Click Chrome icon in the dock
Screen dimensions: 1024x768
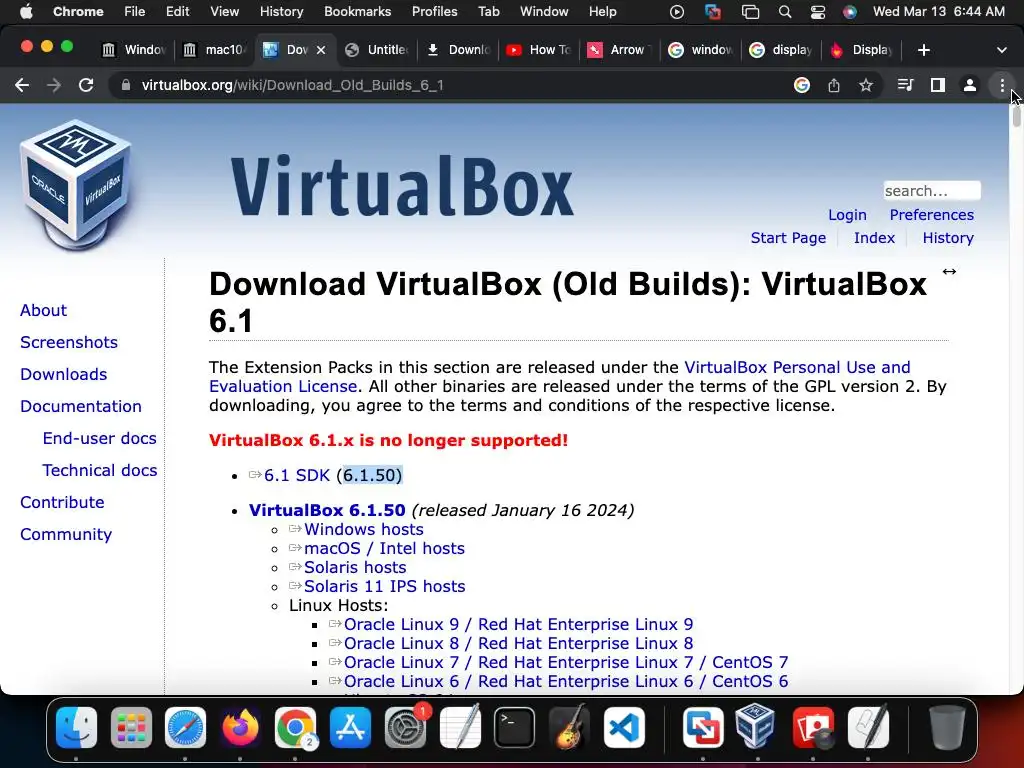295,728
